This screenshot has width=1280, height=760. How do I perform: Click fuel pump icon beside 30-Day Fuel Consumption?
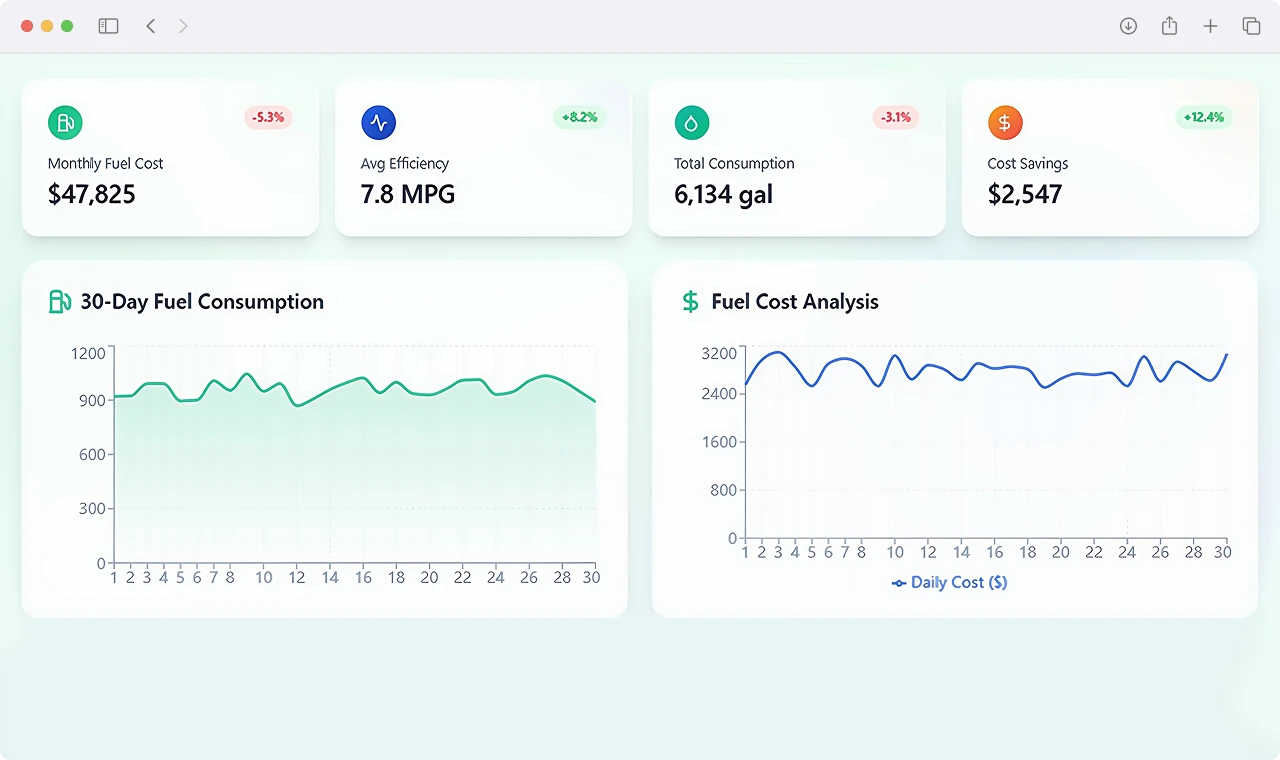(60, 301)
